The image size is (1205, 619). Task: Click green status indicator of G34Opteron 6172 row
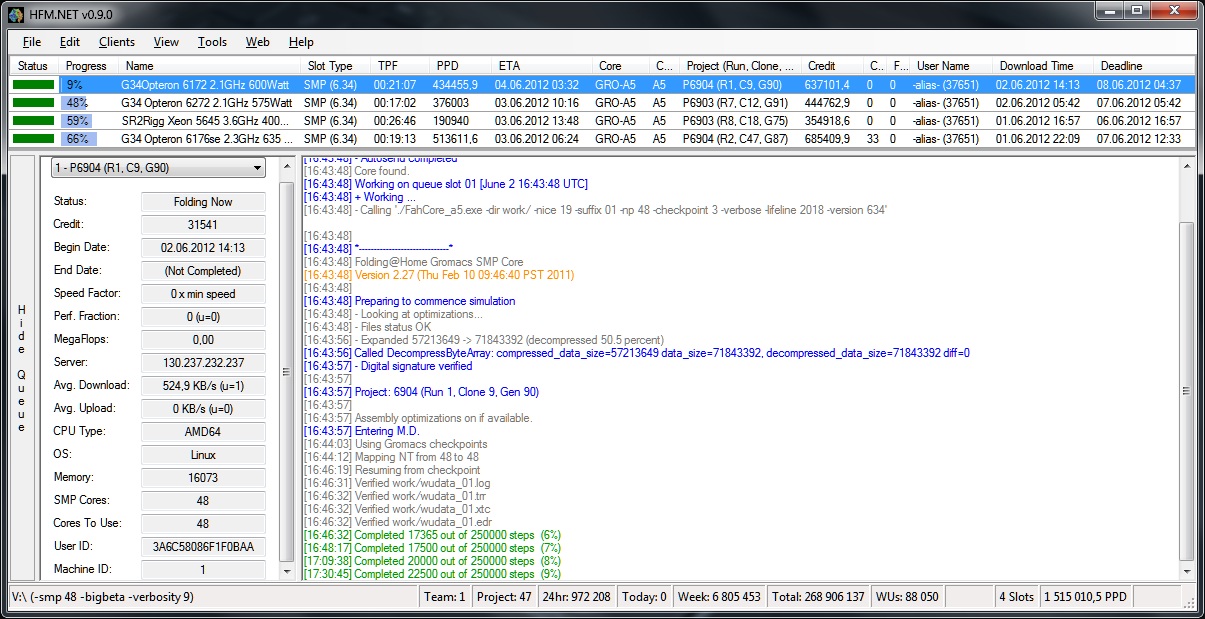tap(33, 85)
